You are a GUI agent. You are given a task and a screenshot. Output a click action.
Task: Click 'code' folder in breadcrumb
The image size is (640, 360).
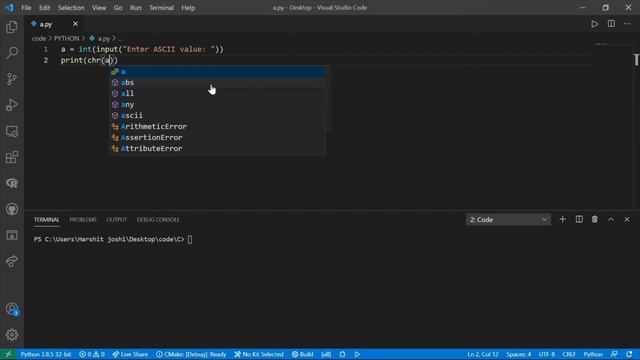click(x=39, y=38)
